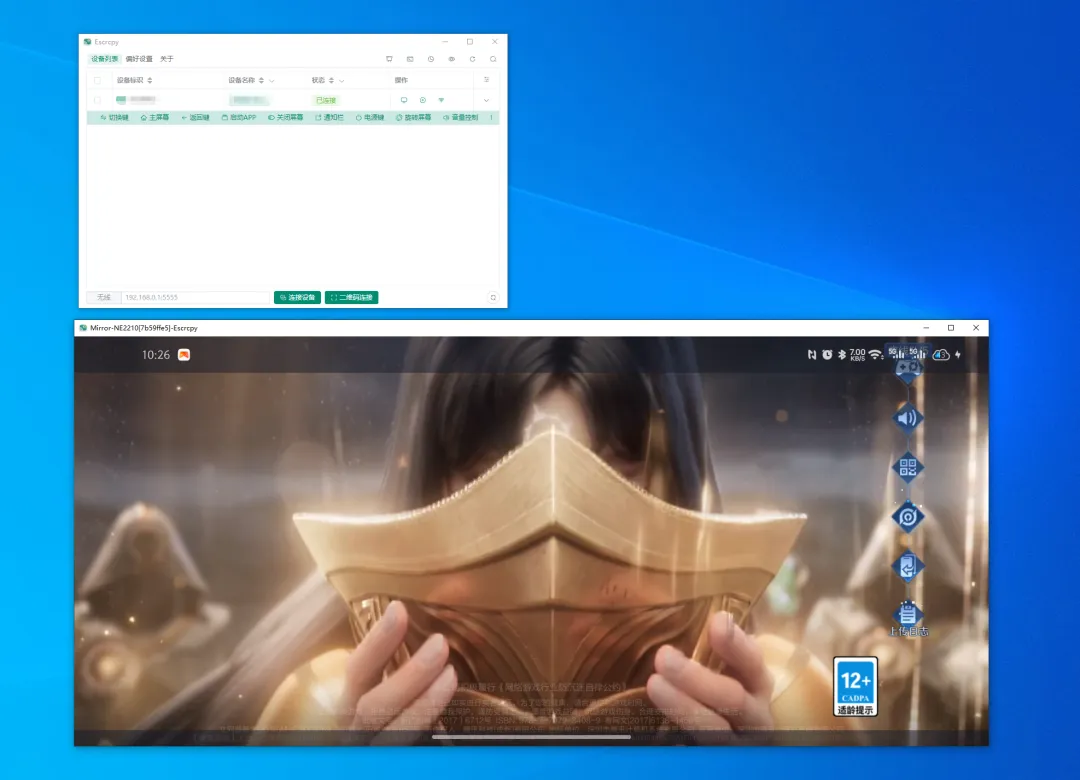The height and width of the screenshot is (780, 1080).
Task: Tap the Bluetooth icon in status bar
Action: click(842, 355)
